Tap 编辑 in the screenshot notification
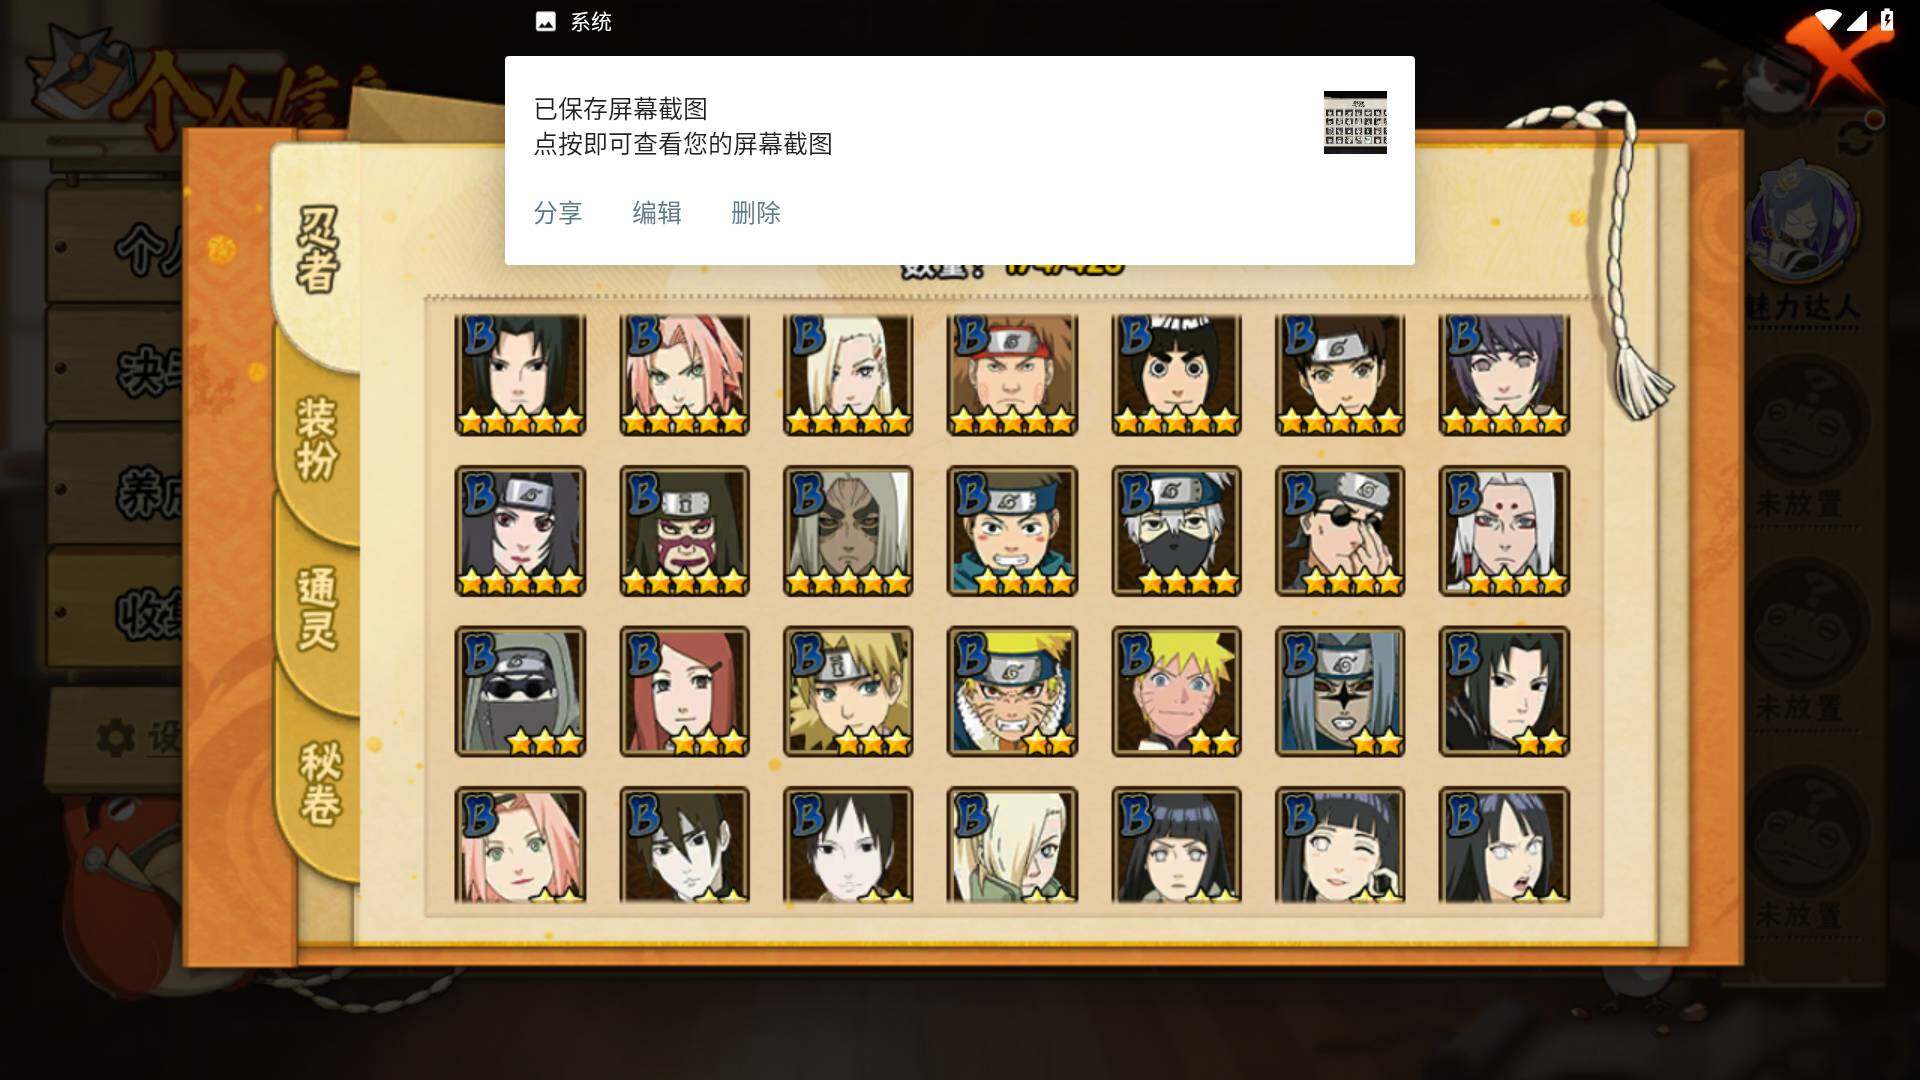1920x1080 pixels. click(656, 213)
